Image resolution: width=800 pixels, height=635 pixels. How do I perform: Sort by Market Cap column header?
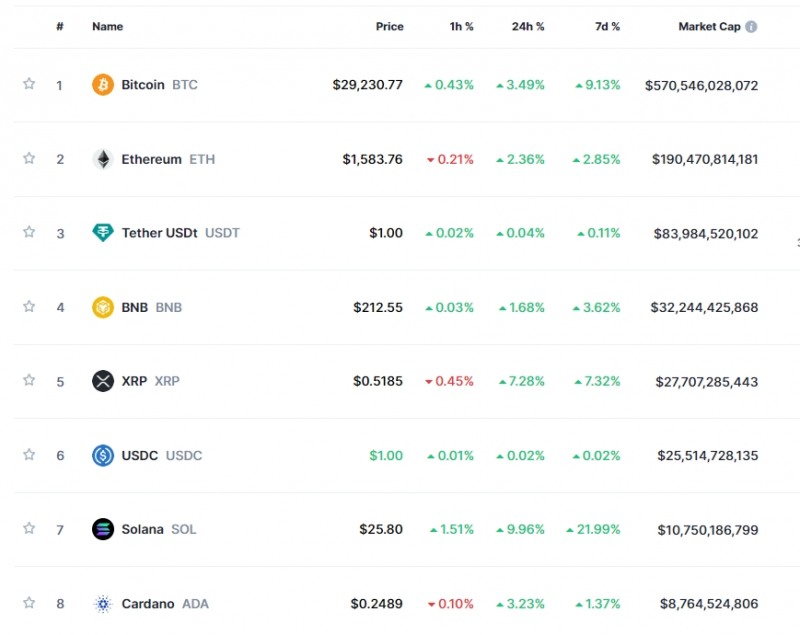(710, 27)
